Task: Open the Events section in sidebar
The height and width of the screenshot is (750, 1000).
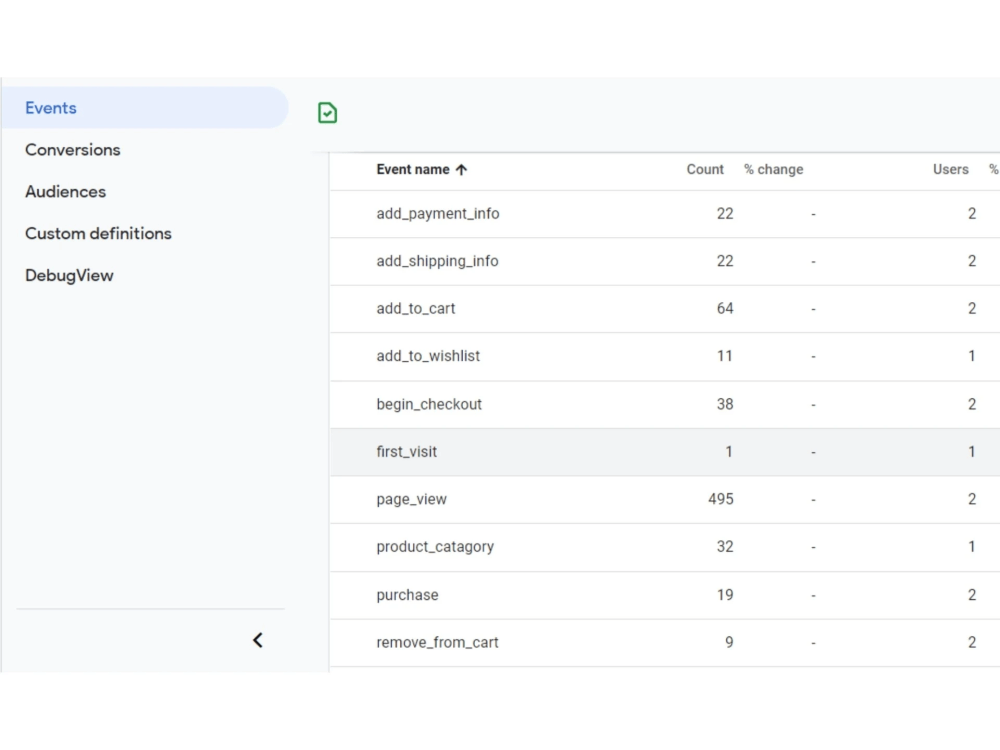Action: pos(145,108)
